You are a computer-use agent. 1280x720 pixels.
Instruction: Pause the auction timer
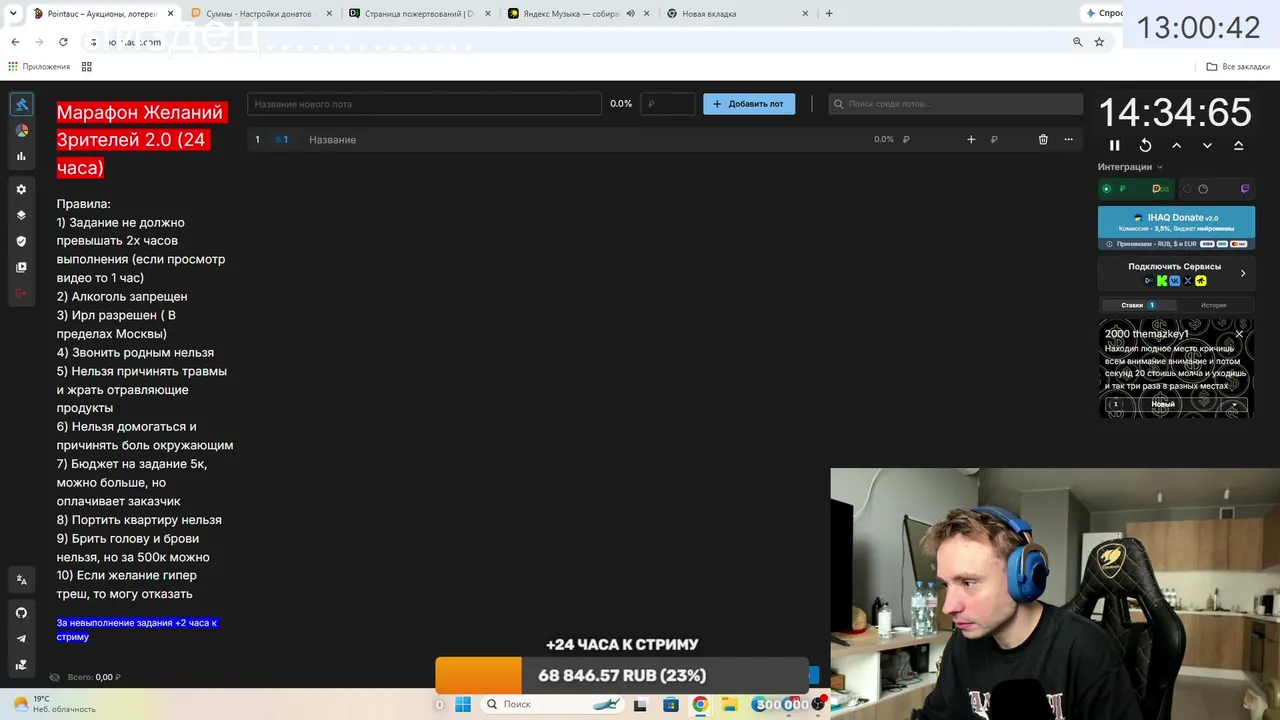(x=1115, y=146)
